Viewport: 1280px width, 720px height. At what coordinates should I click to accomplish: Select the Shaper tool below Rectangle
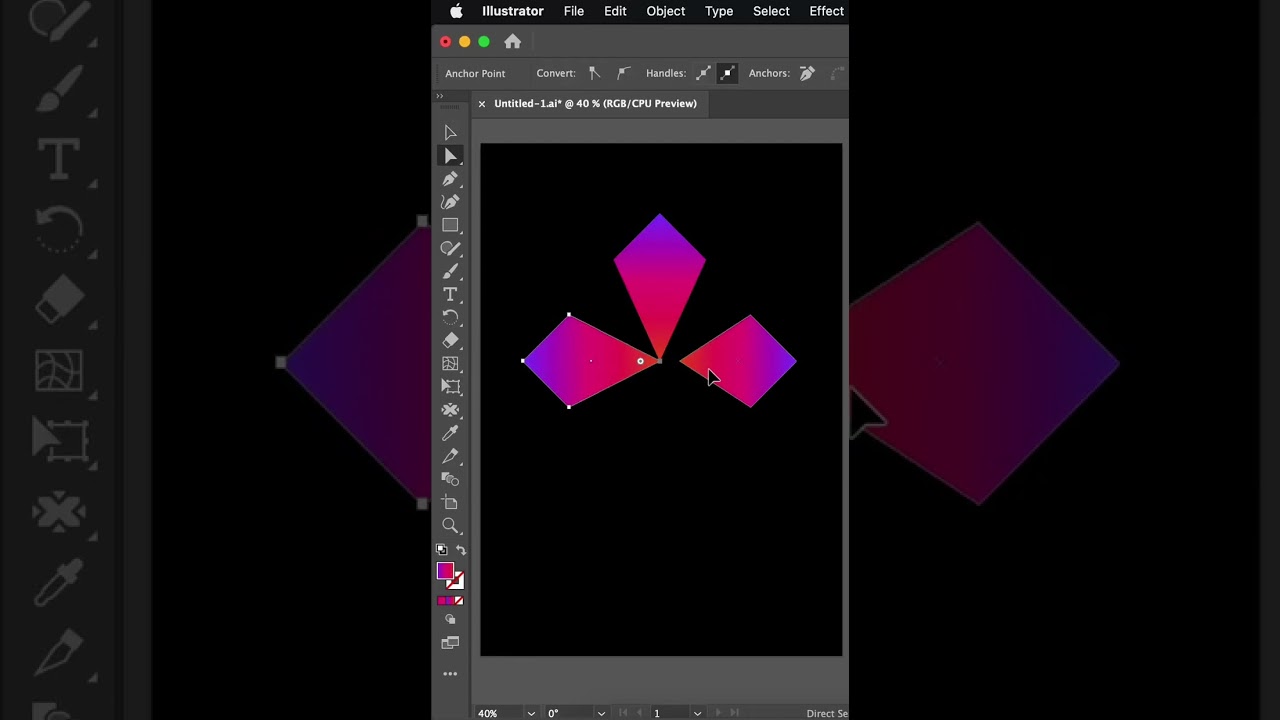(x=450, y=248)
